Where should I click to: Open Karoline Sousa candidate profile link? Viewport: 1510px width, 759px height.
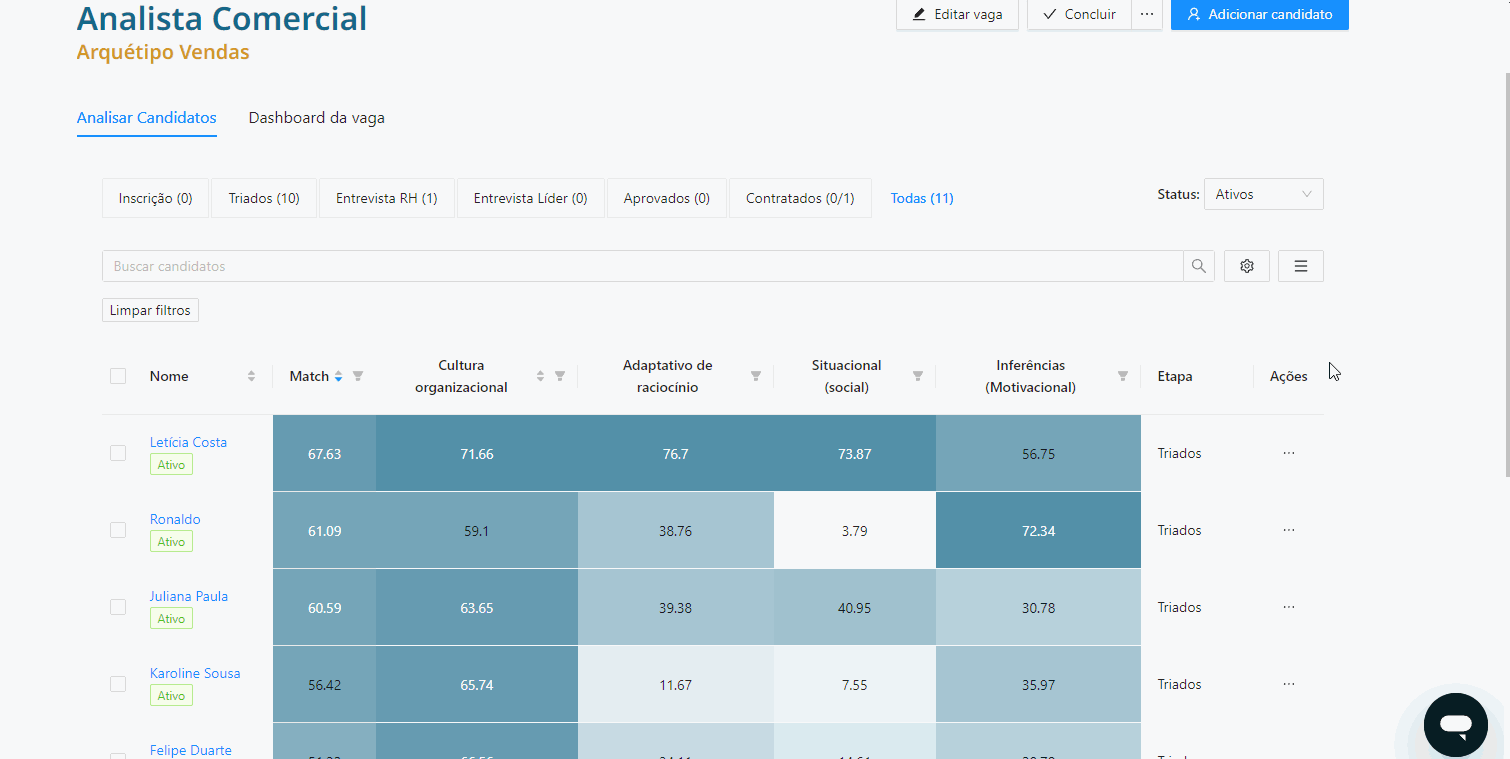point(195,673)
